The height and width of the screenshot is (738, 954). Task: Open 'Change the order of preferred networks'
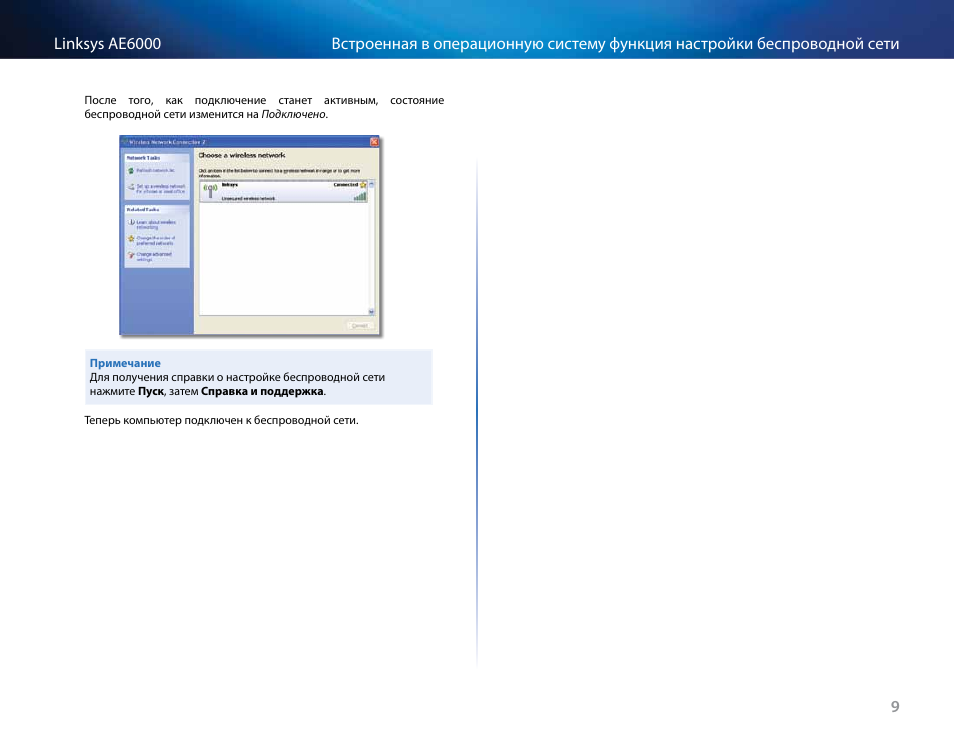pos(155,240)
